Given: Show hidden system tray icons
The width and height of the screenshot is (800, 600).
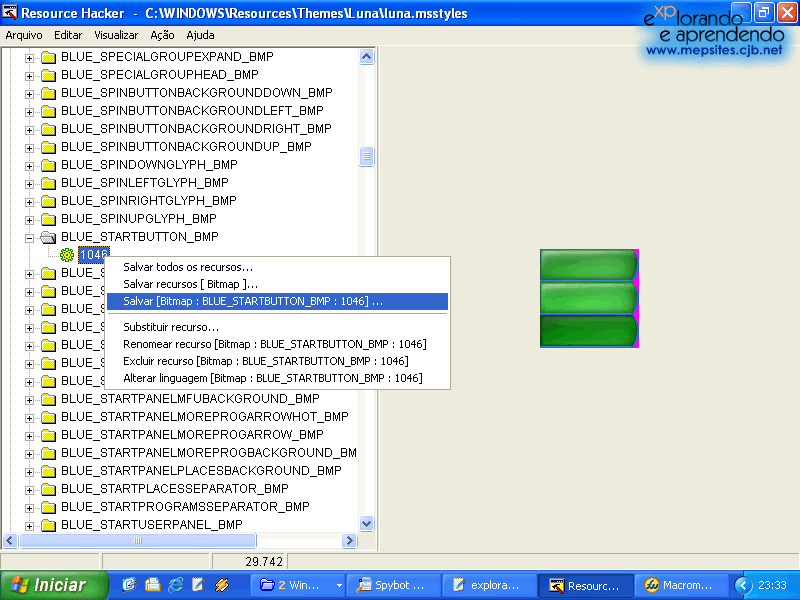Looking at the screenshot, I should [743, 585].
